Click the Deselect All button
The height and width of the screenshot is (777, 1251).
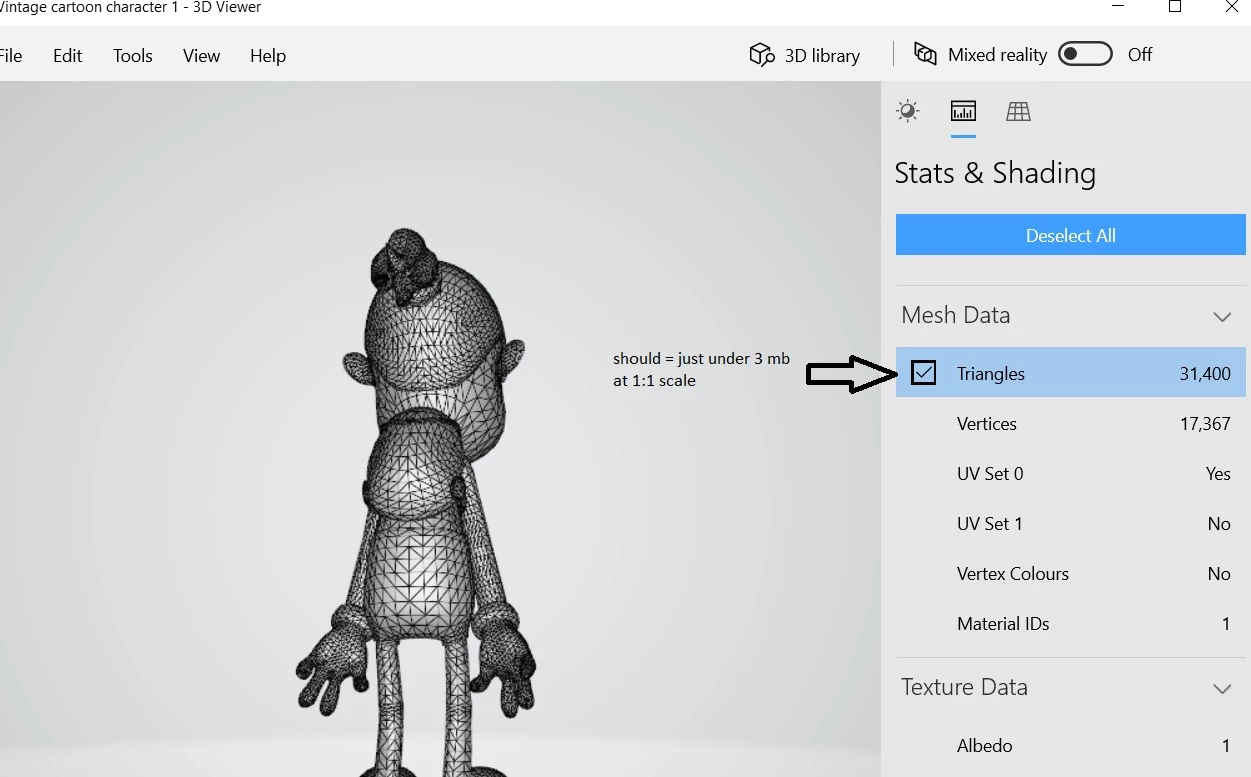[1070, 235]
